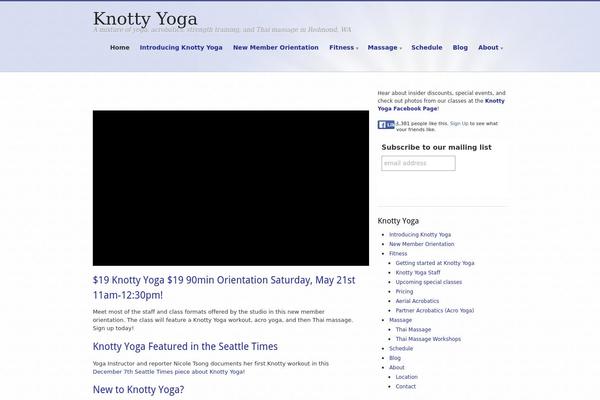Open Getting started at Knotty Yoga
Image resolution: width=600 pixels, height=400 pixels.
click(x=435, y=263)
